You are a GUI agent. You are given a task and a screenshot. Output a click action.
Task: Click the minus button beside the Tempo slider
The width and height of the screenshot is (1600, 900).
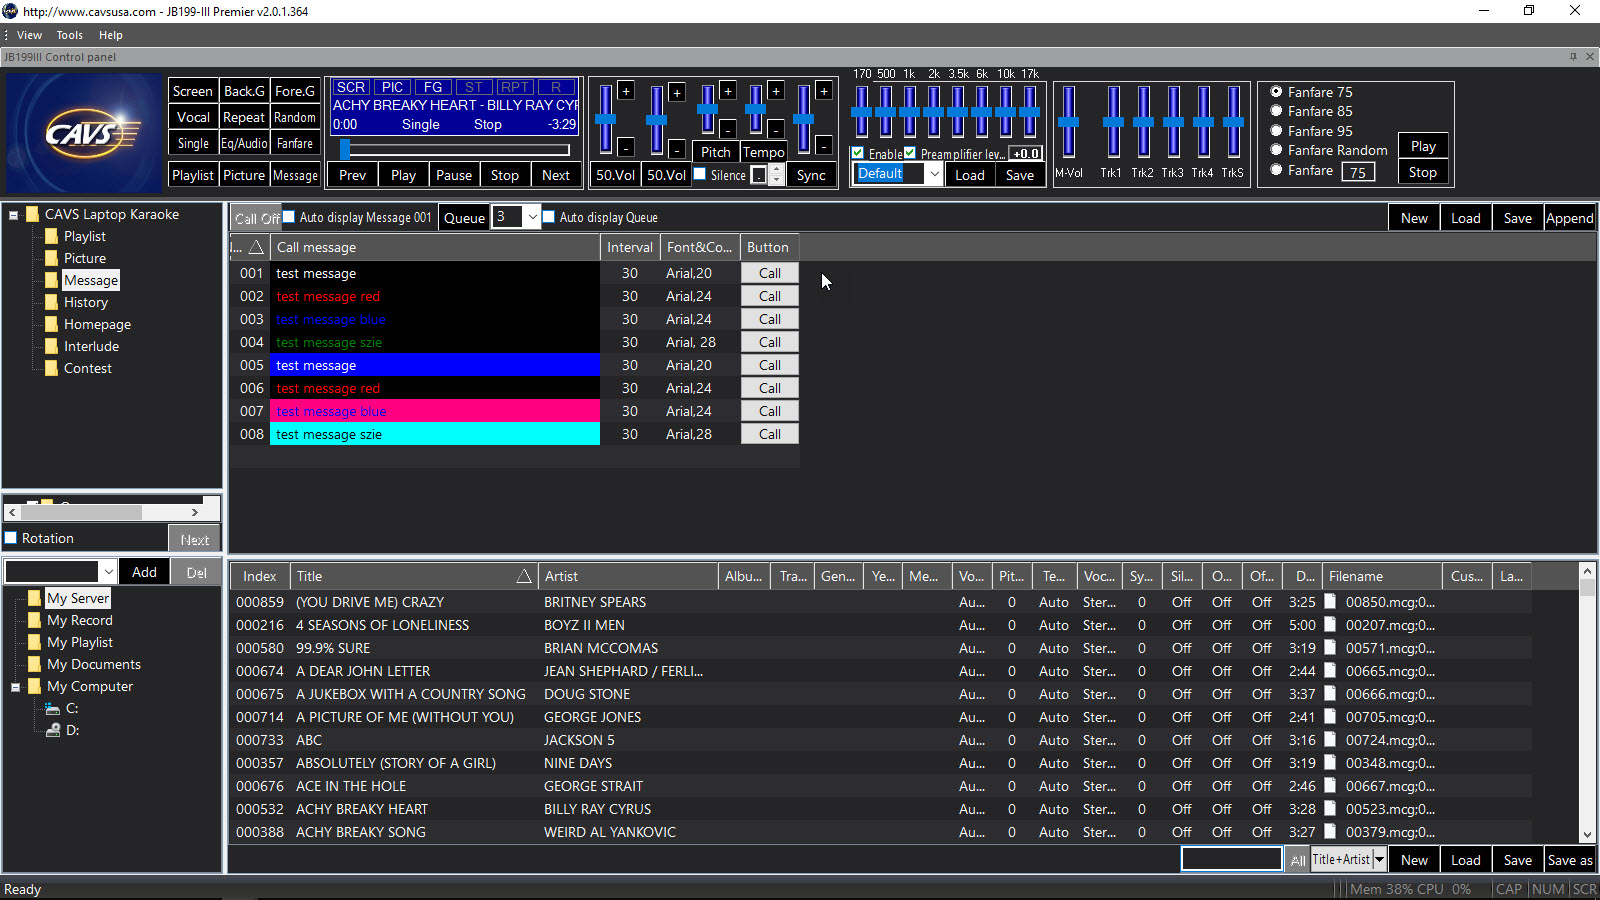point(776,128)
